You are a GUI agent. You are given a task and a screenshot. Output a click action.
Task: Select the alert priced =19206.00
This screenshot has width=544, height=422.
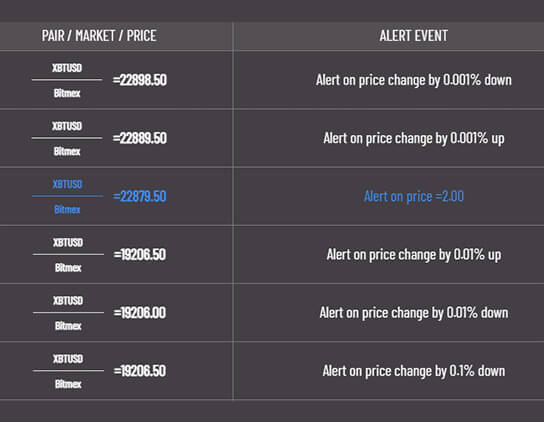[x=139, y=313]
